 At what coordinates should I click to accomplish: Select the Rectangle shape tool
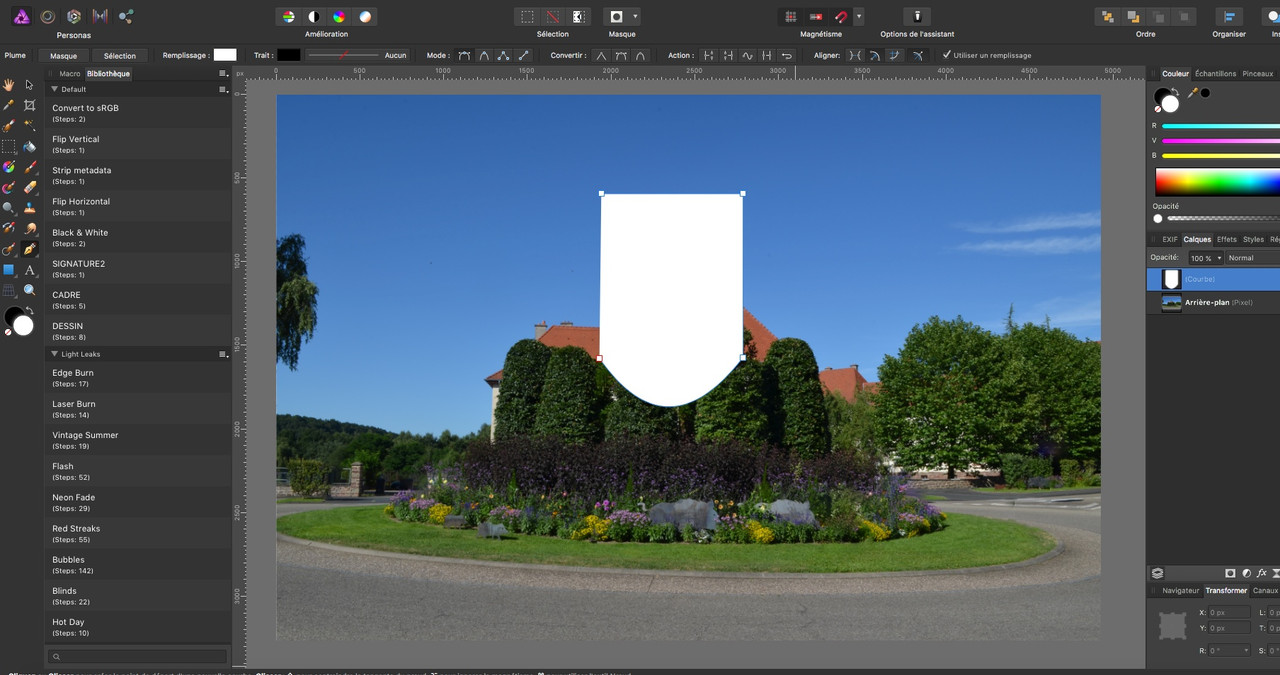(x=9, y=270)
